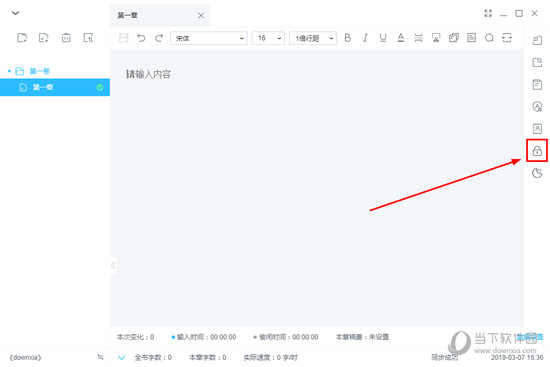Click the lock icon in right sidebar
The height and width of the screenshot is (367, 550).
point(537,151)
